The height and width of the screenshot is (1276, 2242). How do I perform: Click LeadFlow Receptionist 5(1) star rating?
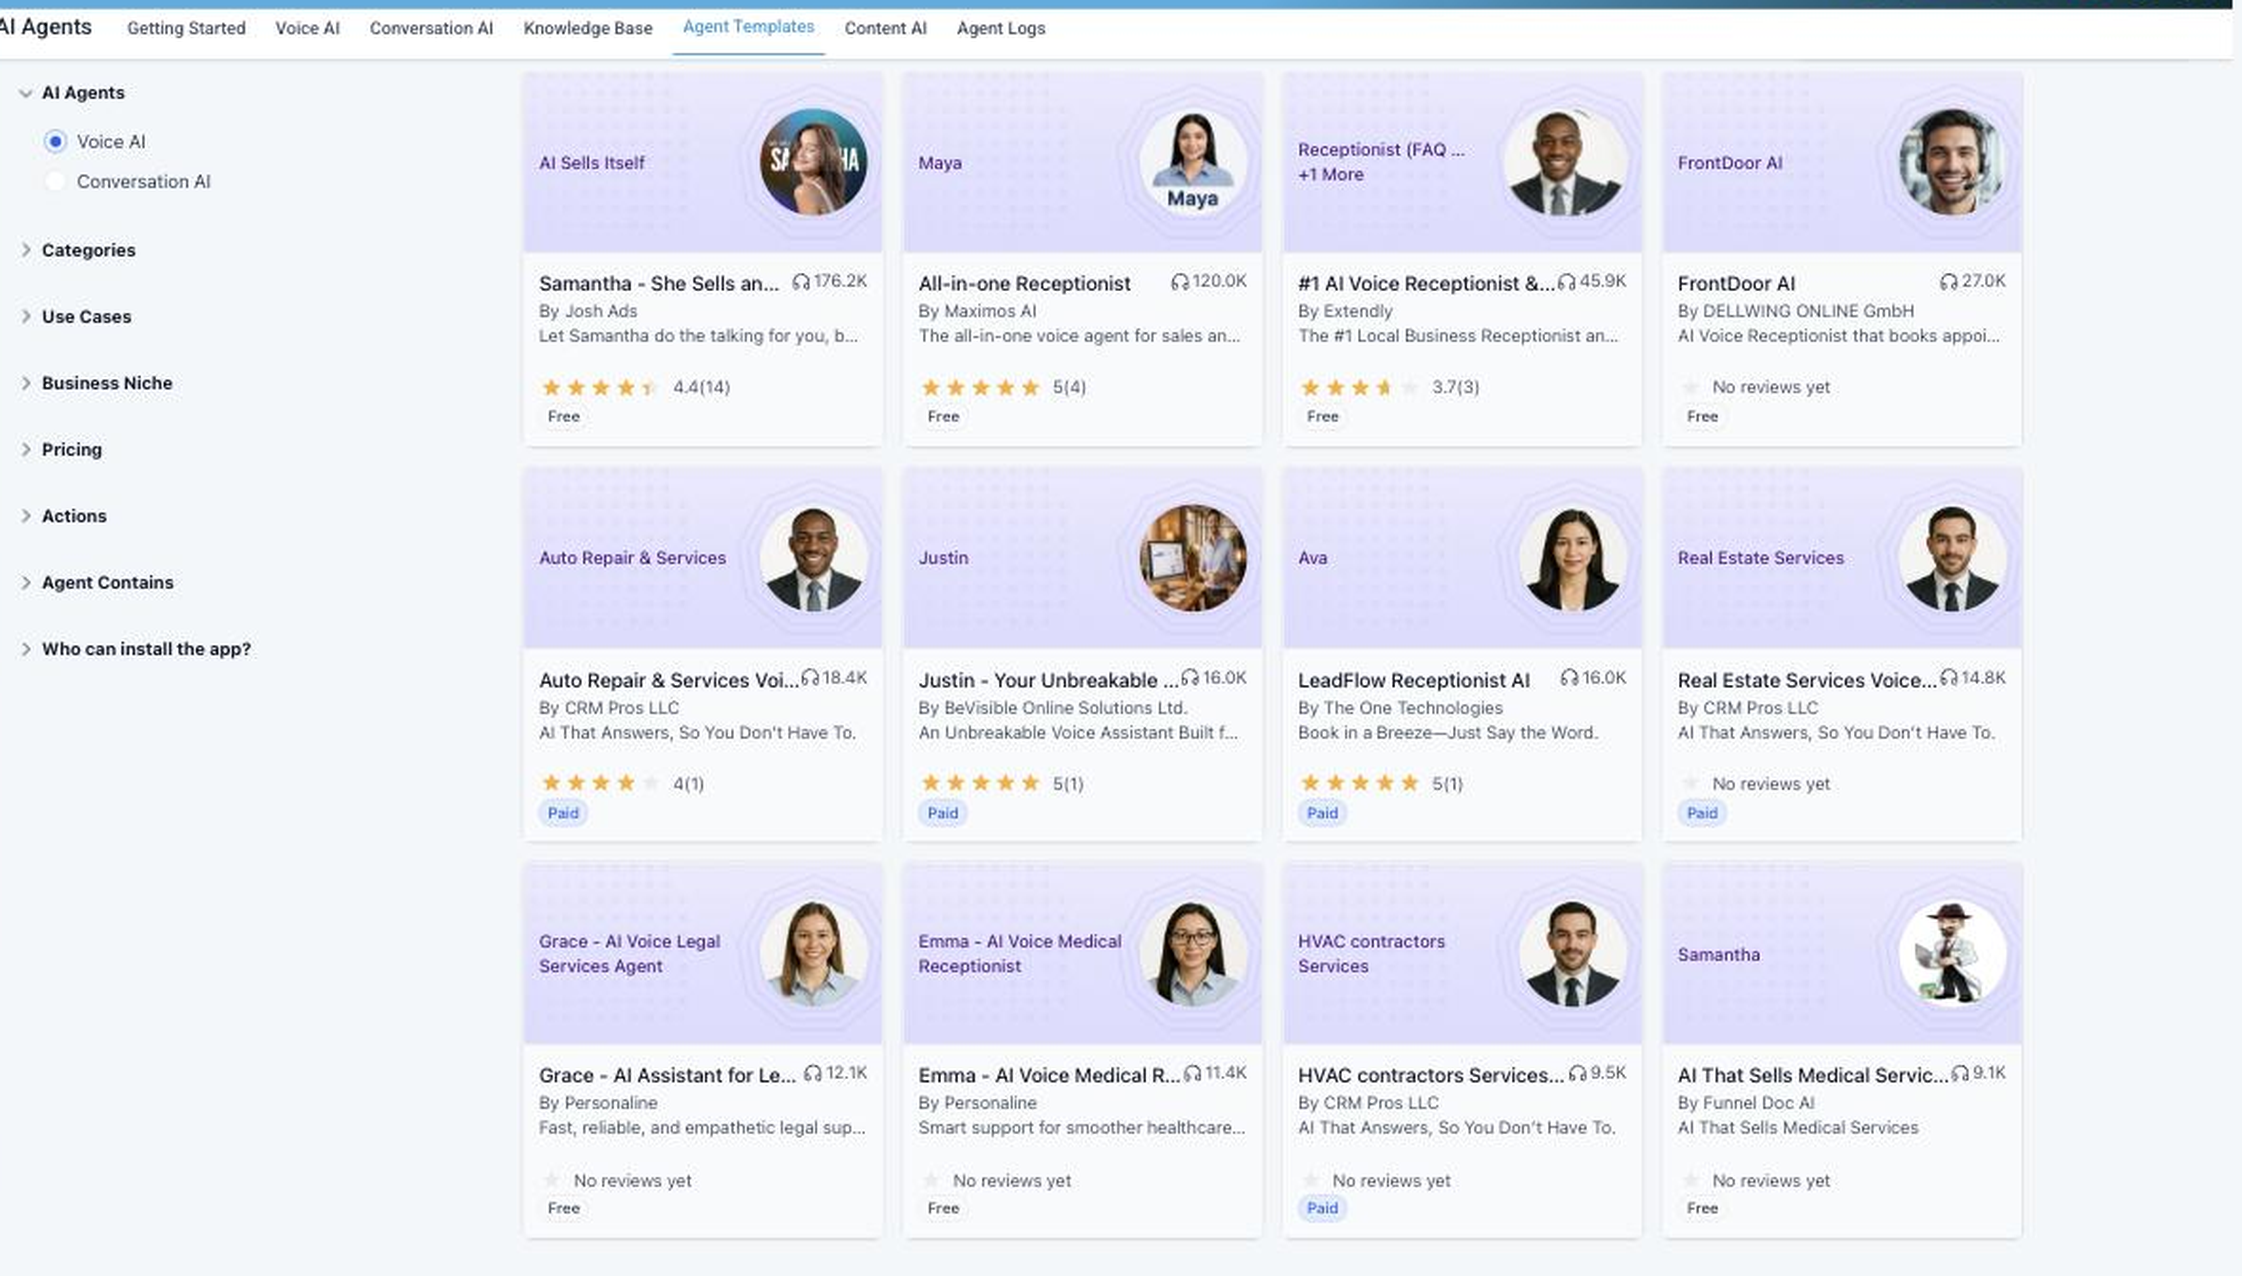(1380, 783)
